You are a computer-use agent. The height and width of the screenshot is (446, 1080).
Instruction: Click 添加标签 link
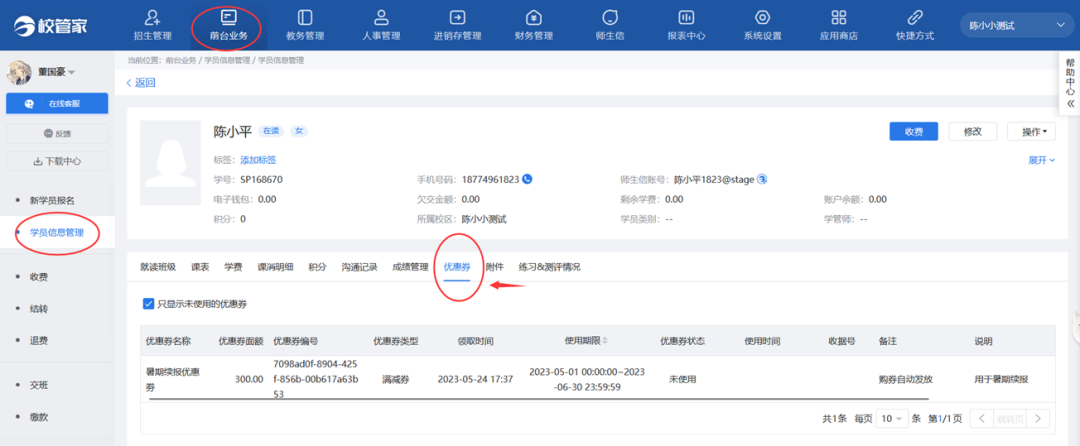click(x=258, y=160)
